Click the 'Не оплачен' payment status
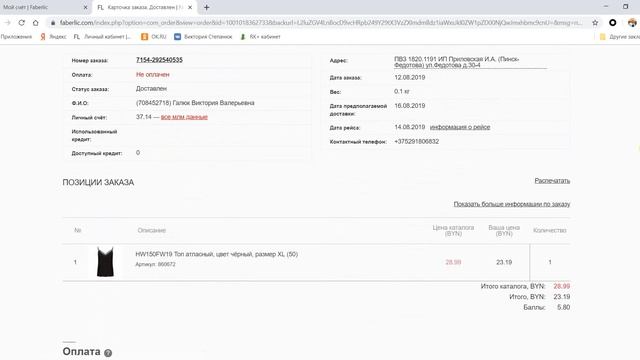Screen dimensions: 640x360 (x=153, y=75)
